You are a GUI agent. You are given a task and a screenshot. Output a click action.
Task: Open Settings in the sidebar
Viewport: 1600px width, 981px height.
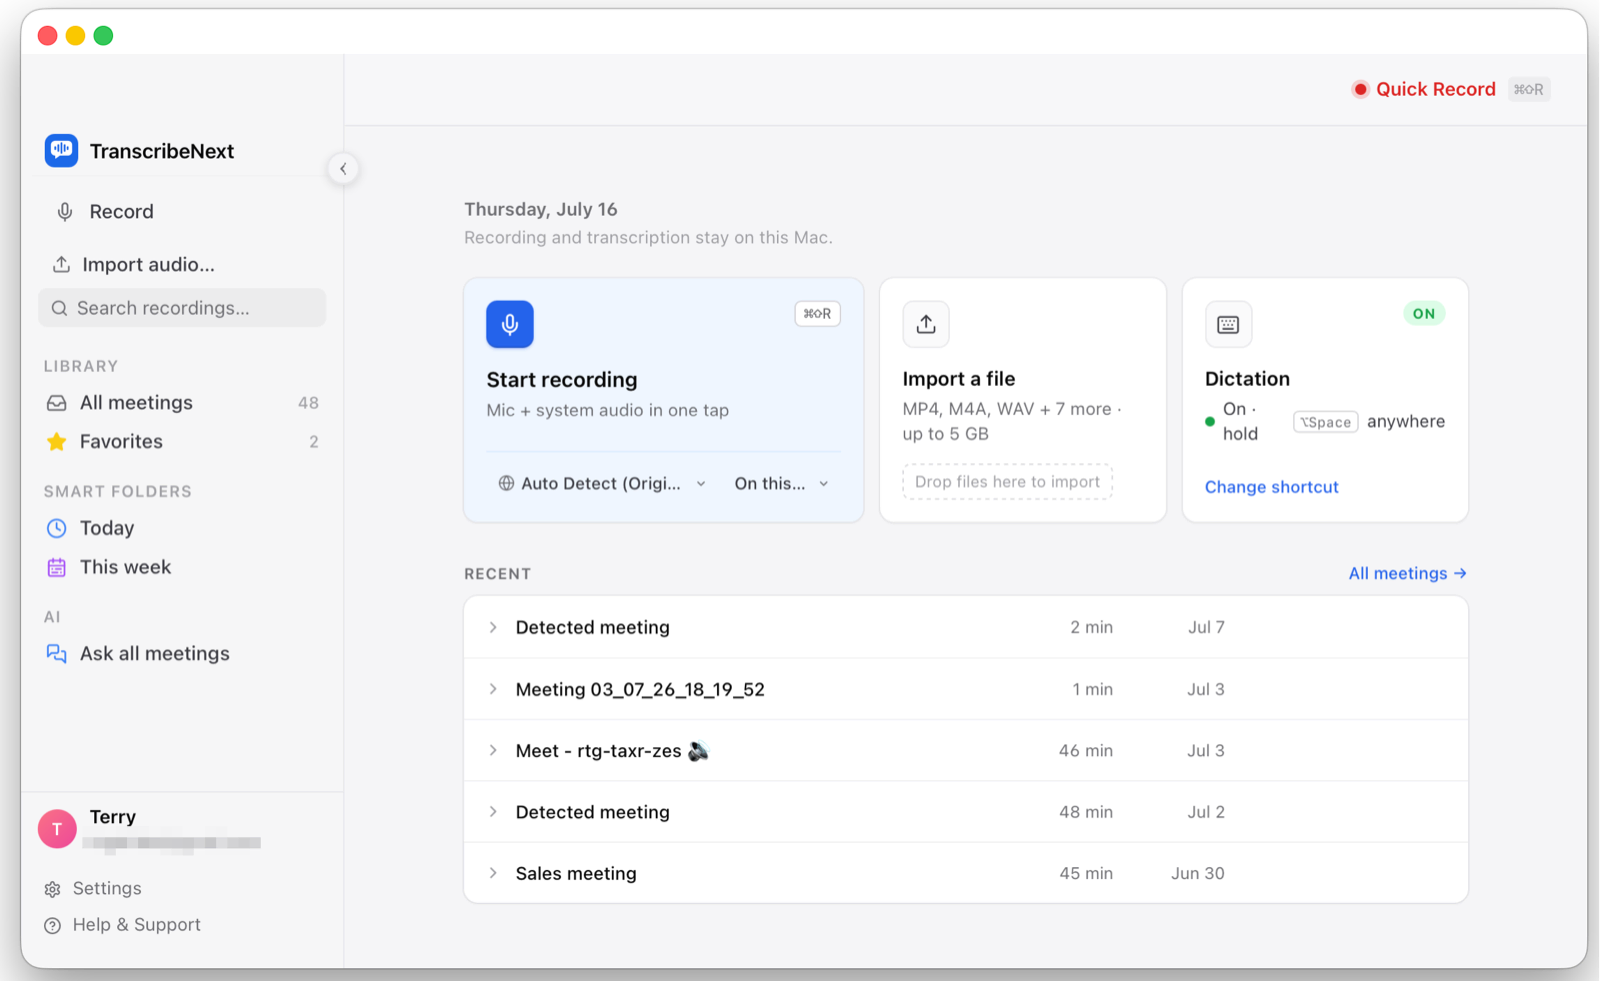click(107, 889)
